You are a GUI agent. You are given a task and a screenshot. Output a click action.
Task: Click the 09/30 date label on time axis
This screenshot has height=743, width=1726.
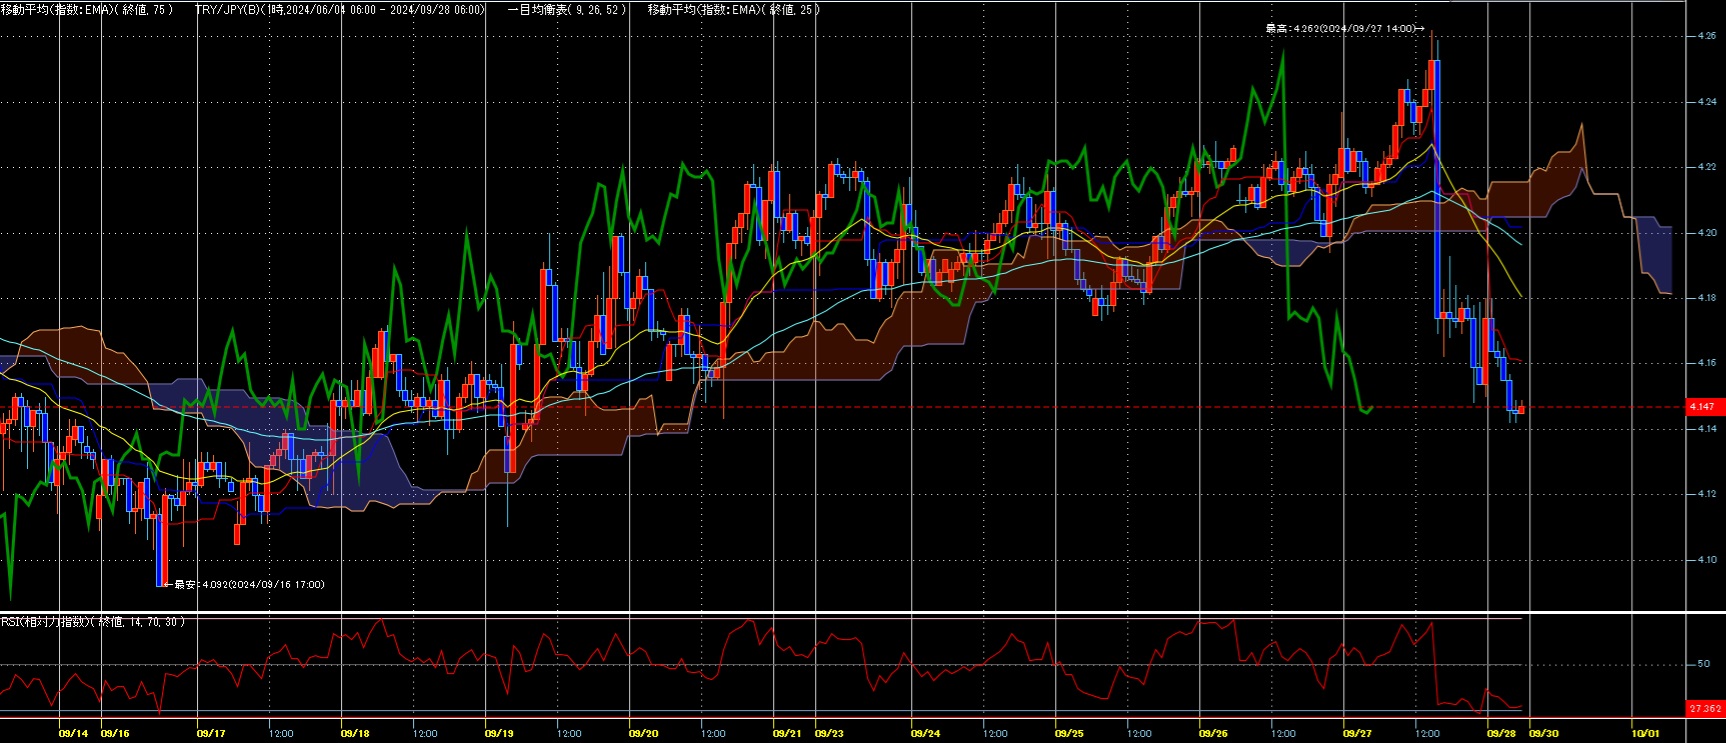tap(1543, 733)
